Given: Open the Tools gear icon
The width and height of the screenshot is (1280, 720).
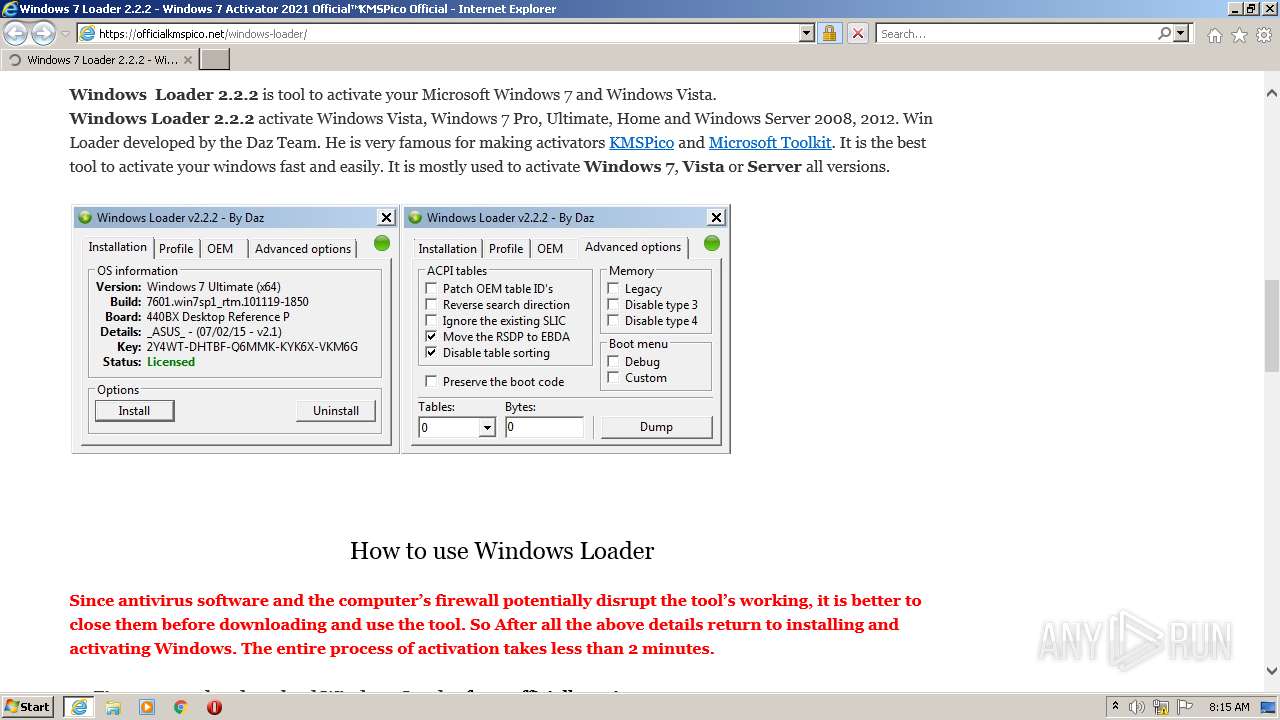Looking at the screenshot, I should pyautogui.click(x=1264, y=35).
